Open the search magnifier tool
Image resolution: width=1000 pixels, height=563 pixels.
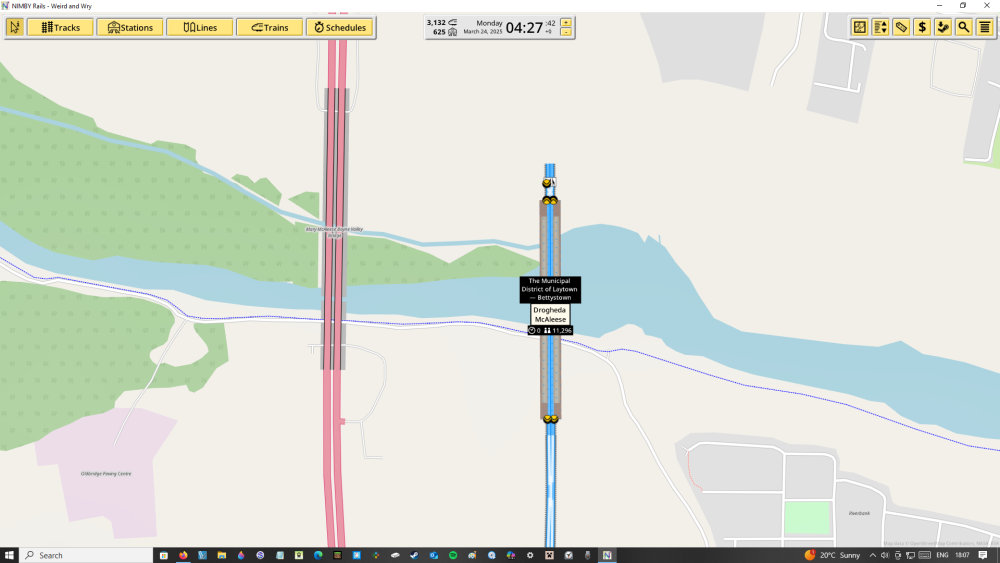click(x=963, y=27)
